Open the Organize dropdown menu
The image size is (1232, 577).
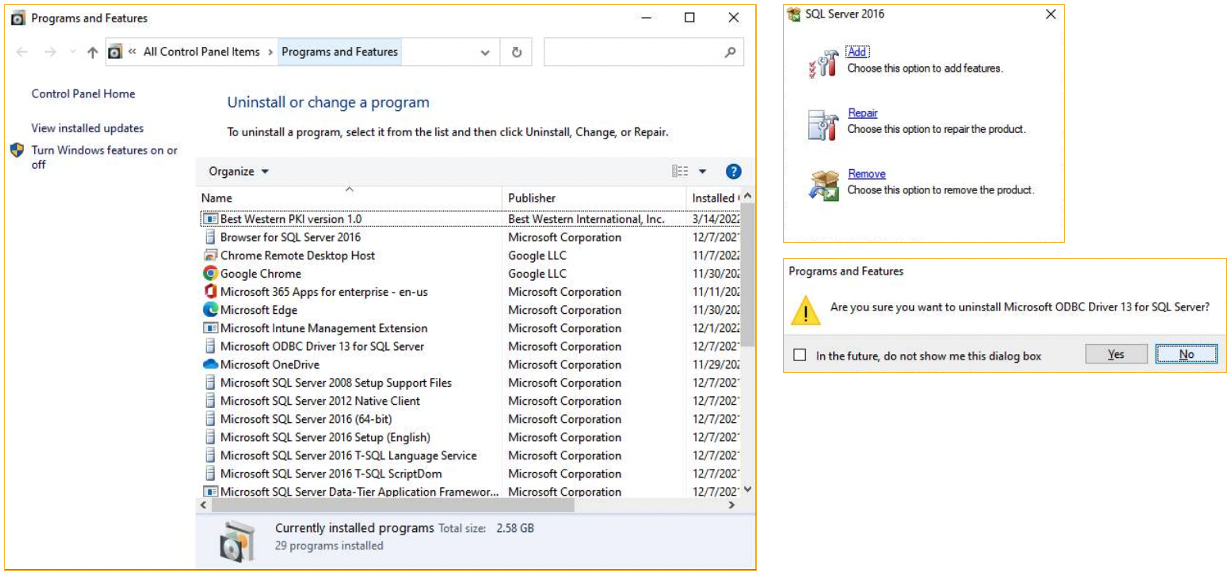coord(239,172)
